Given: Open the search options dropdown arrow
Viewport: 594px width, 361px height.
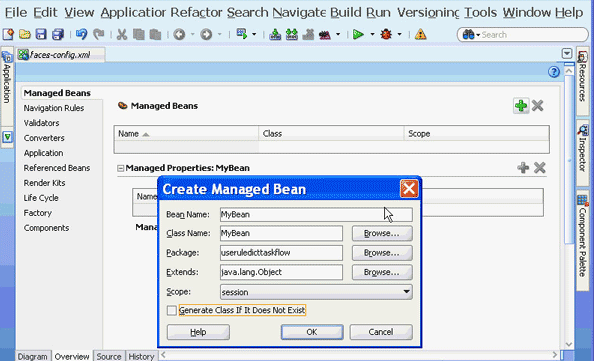Looking at the screenshot, I should click(478, 35).
